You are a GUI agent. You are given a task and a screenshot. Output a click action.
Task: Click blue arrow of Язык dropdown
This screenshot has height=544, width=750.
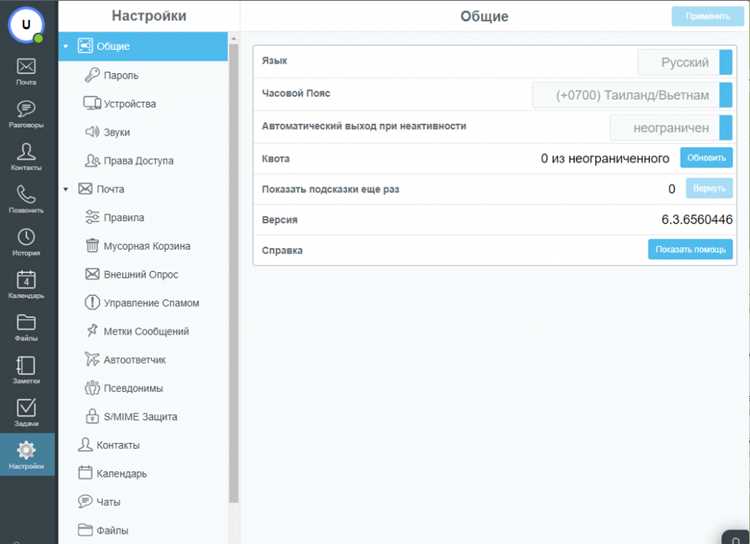point(726,62)
